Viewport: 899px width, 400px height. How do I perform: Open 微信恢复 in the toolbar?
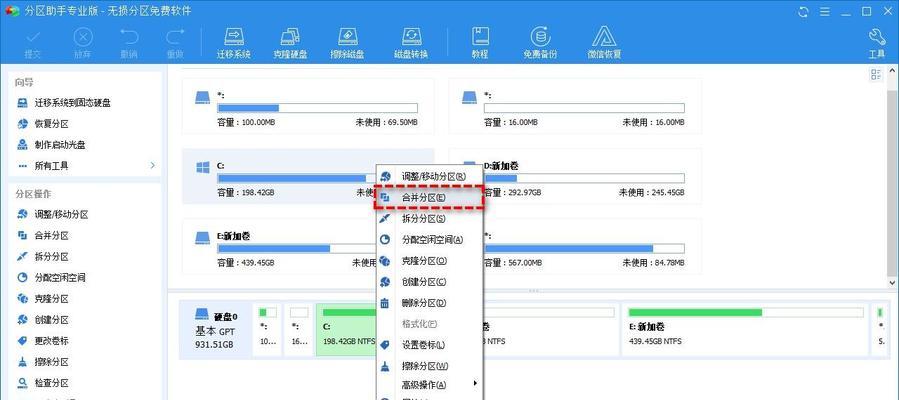point(604,43)
